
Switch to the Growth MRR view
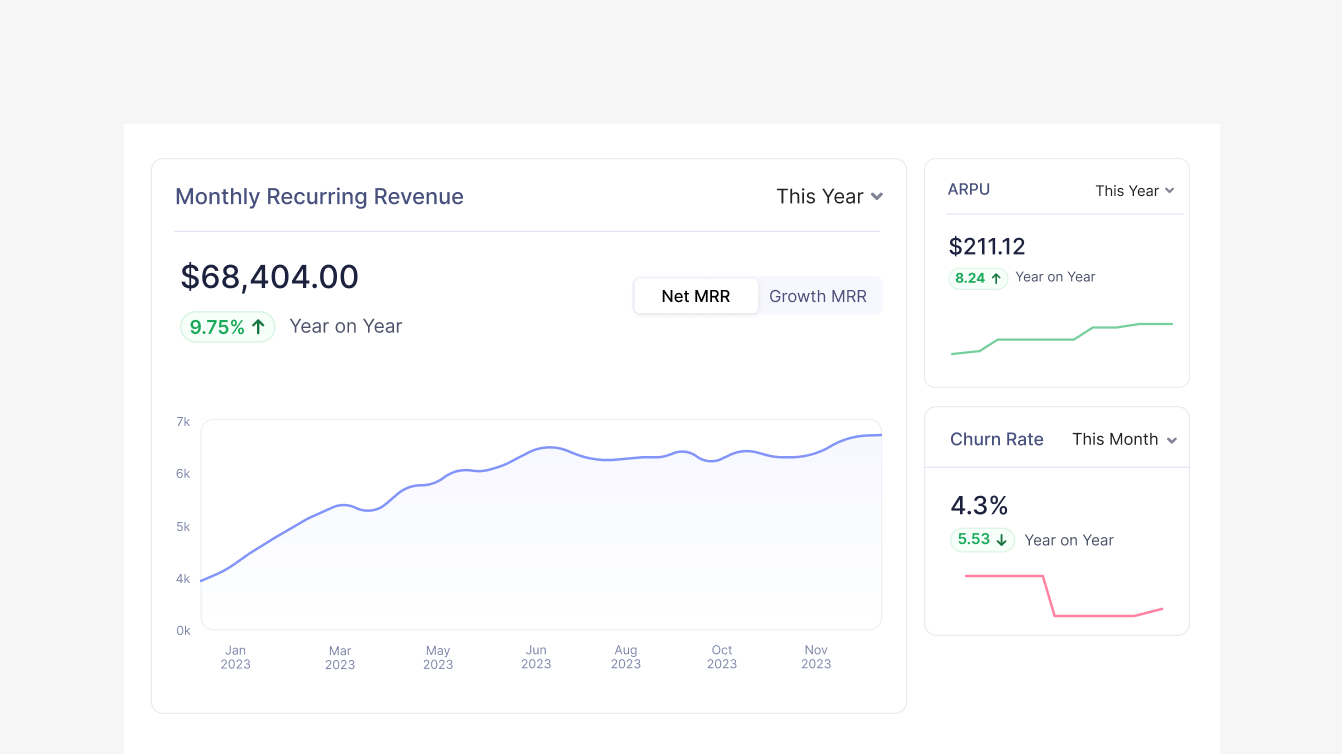point(818,295)
